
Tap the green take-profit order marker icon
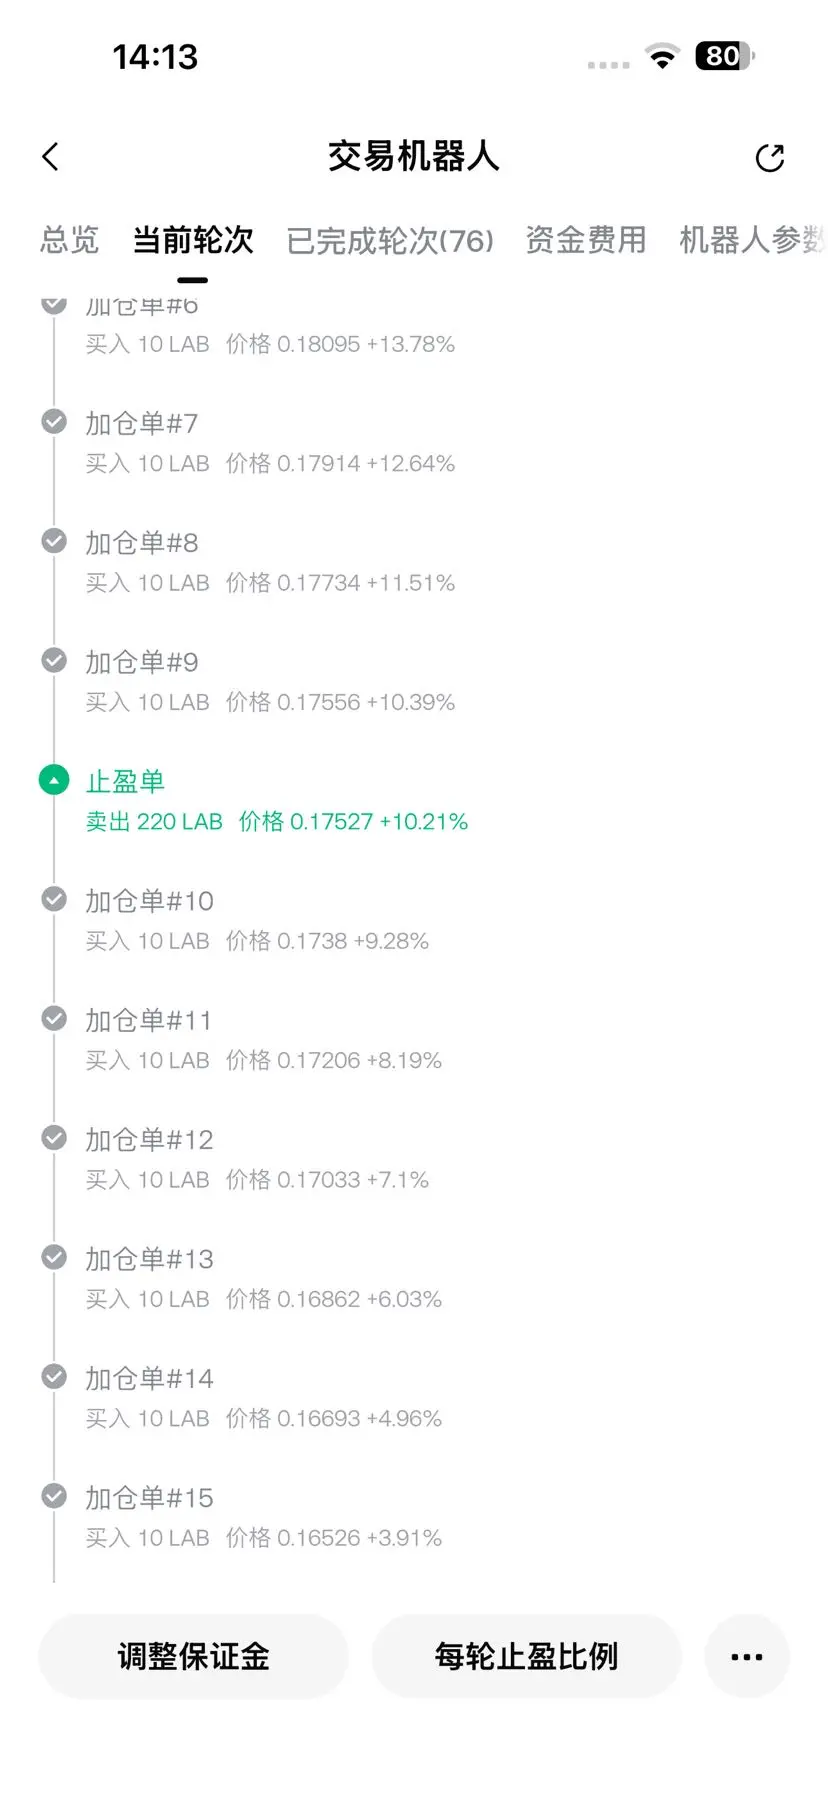(54, 780)
